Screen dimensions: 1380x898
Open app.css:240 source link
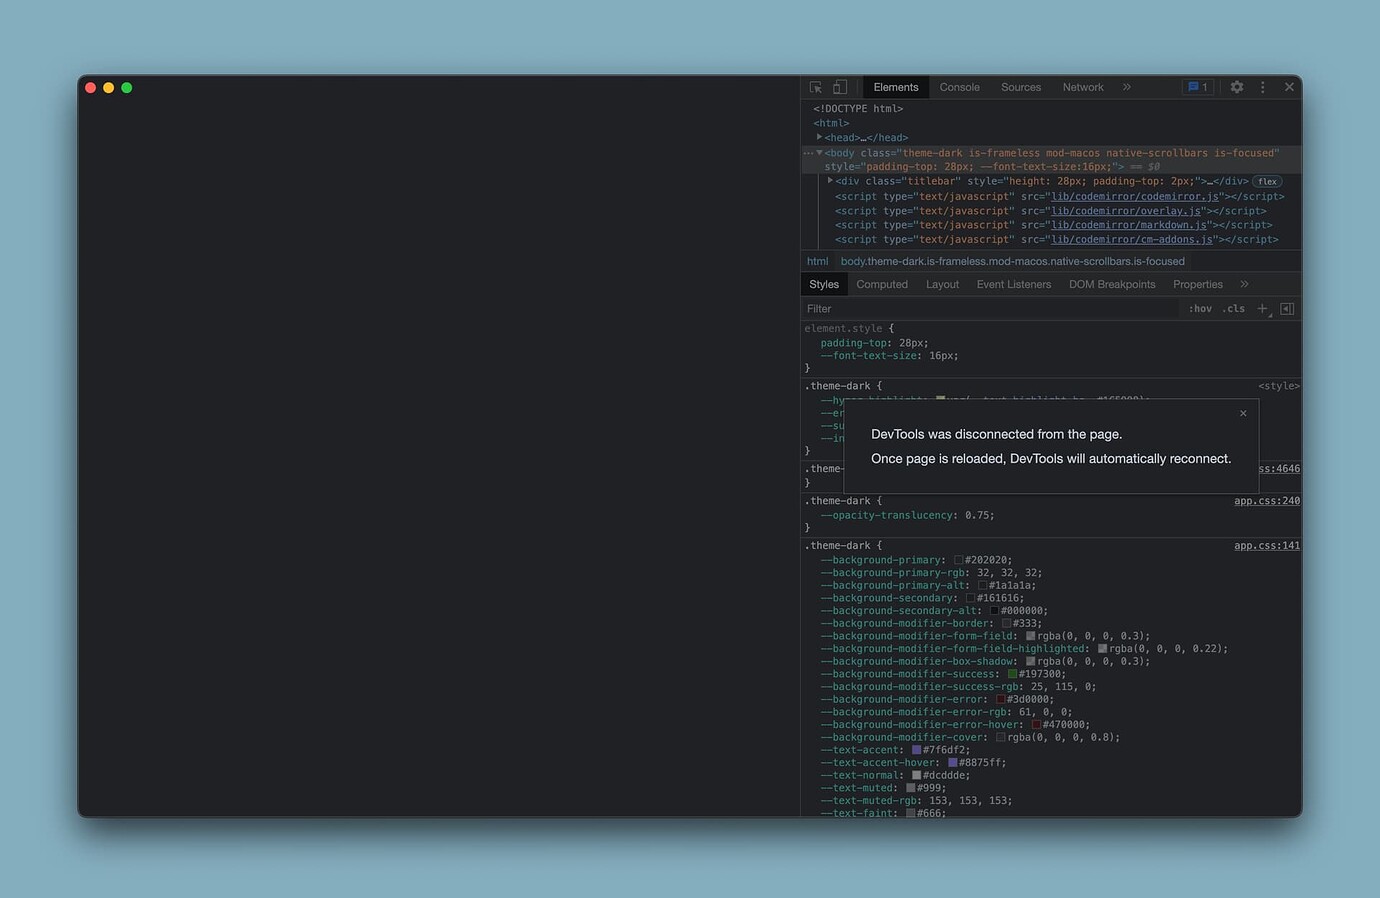click(1266, 501)
